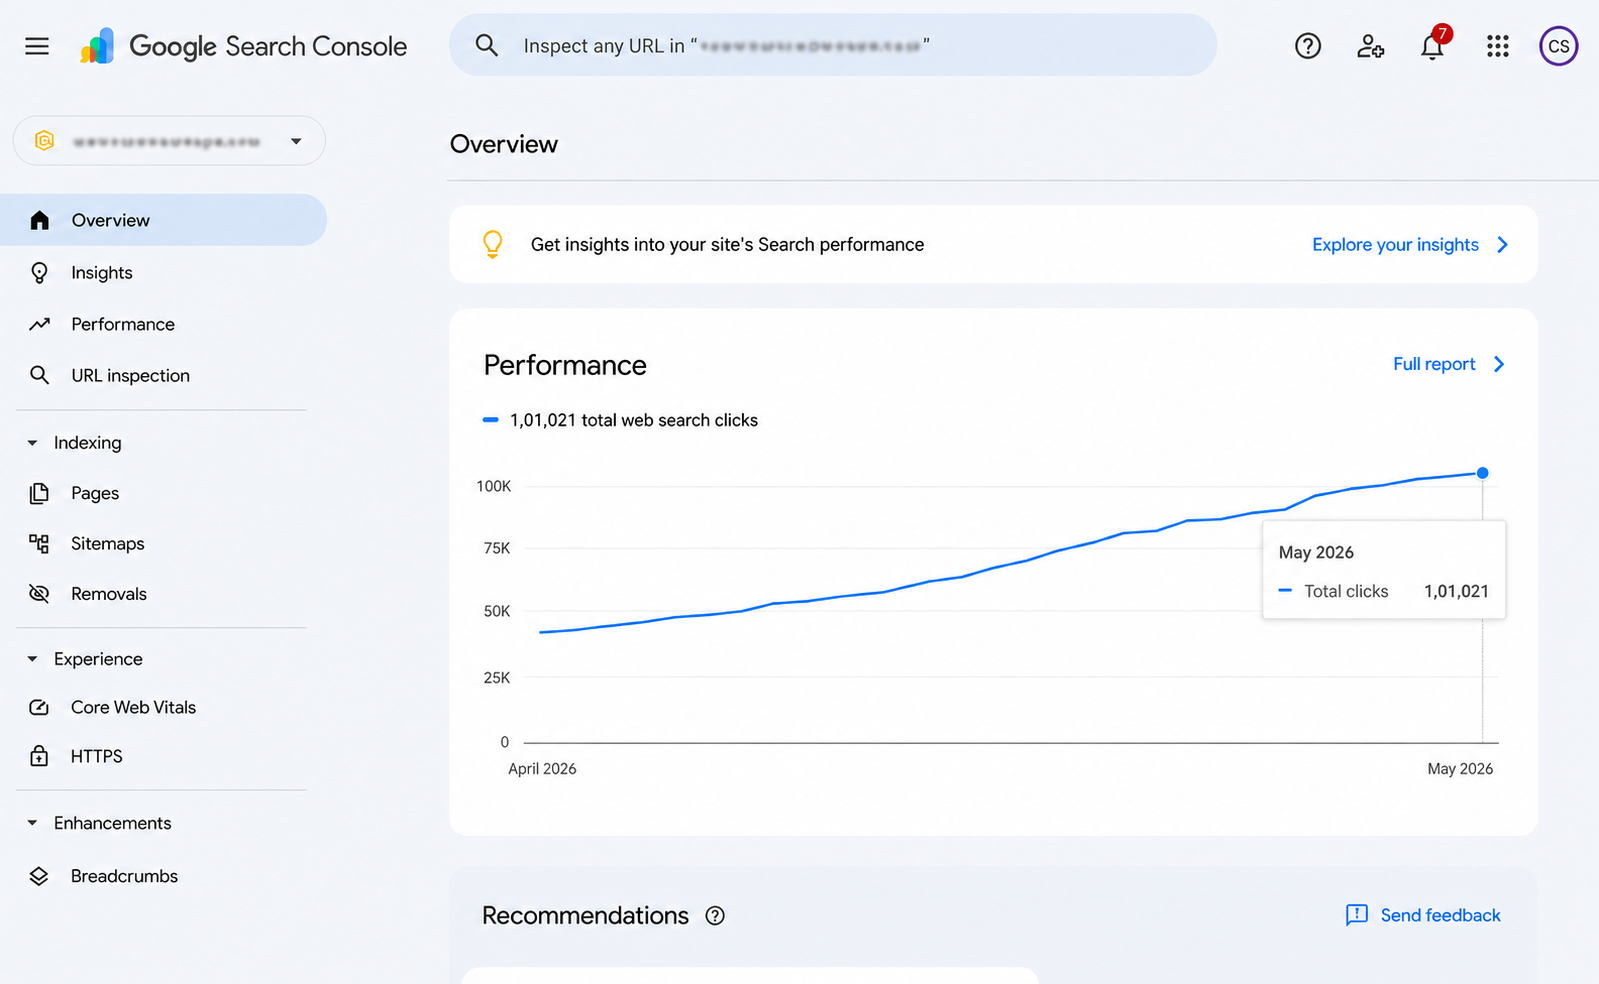Click the Inspect any URL search field

point(833,45)
